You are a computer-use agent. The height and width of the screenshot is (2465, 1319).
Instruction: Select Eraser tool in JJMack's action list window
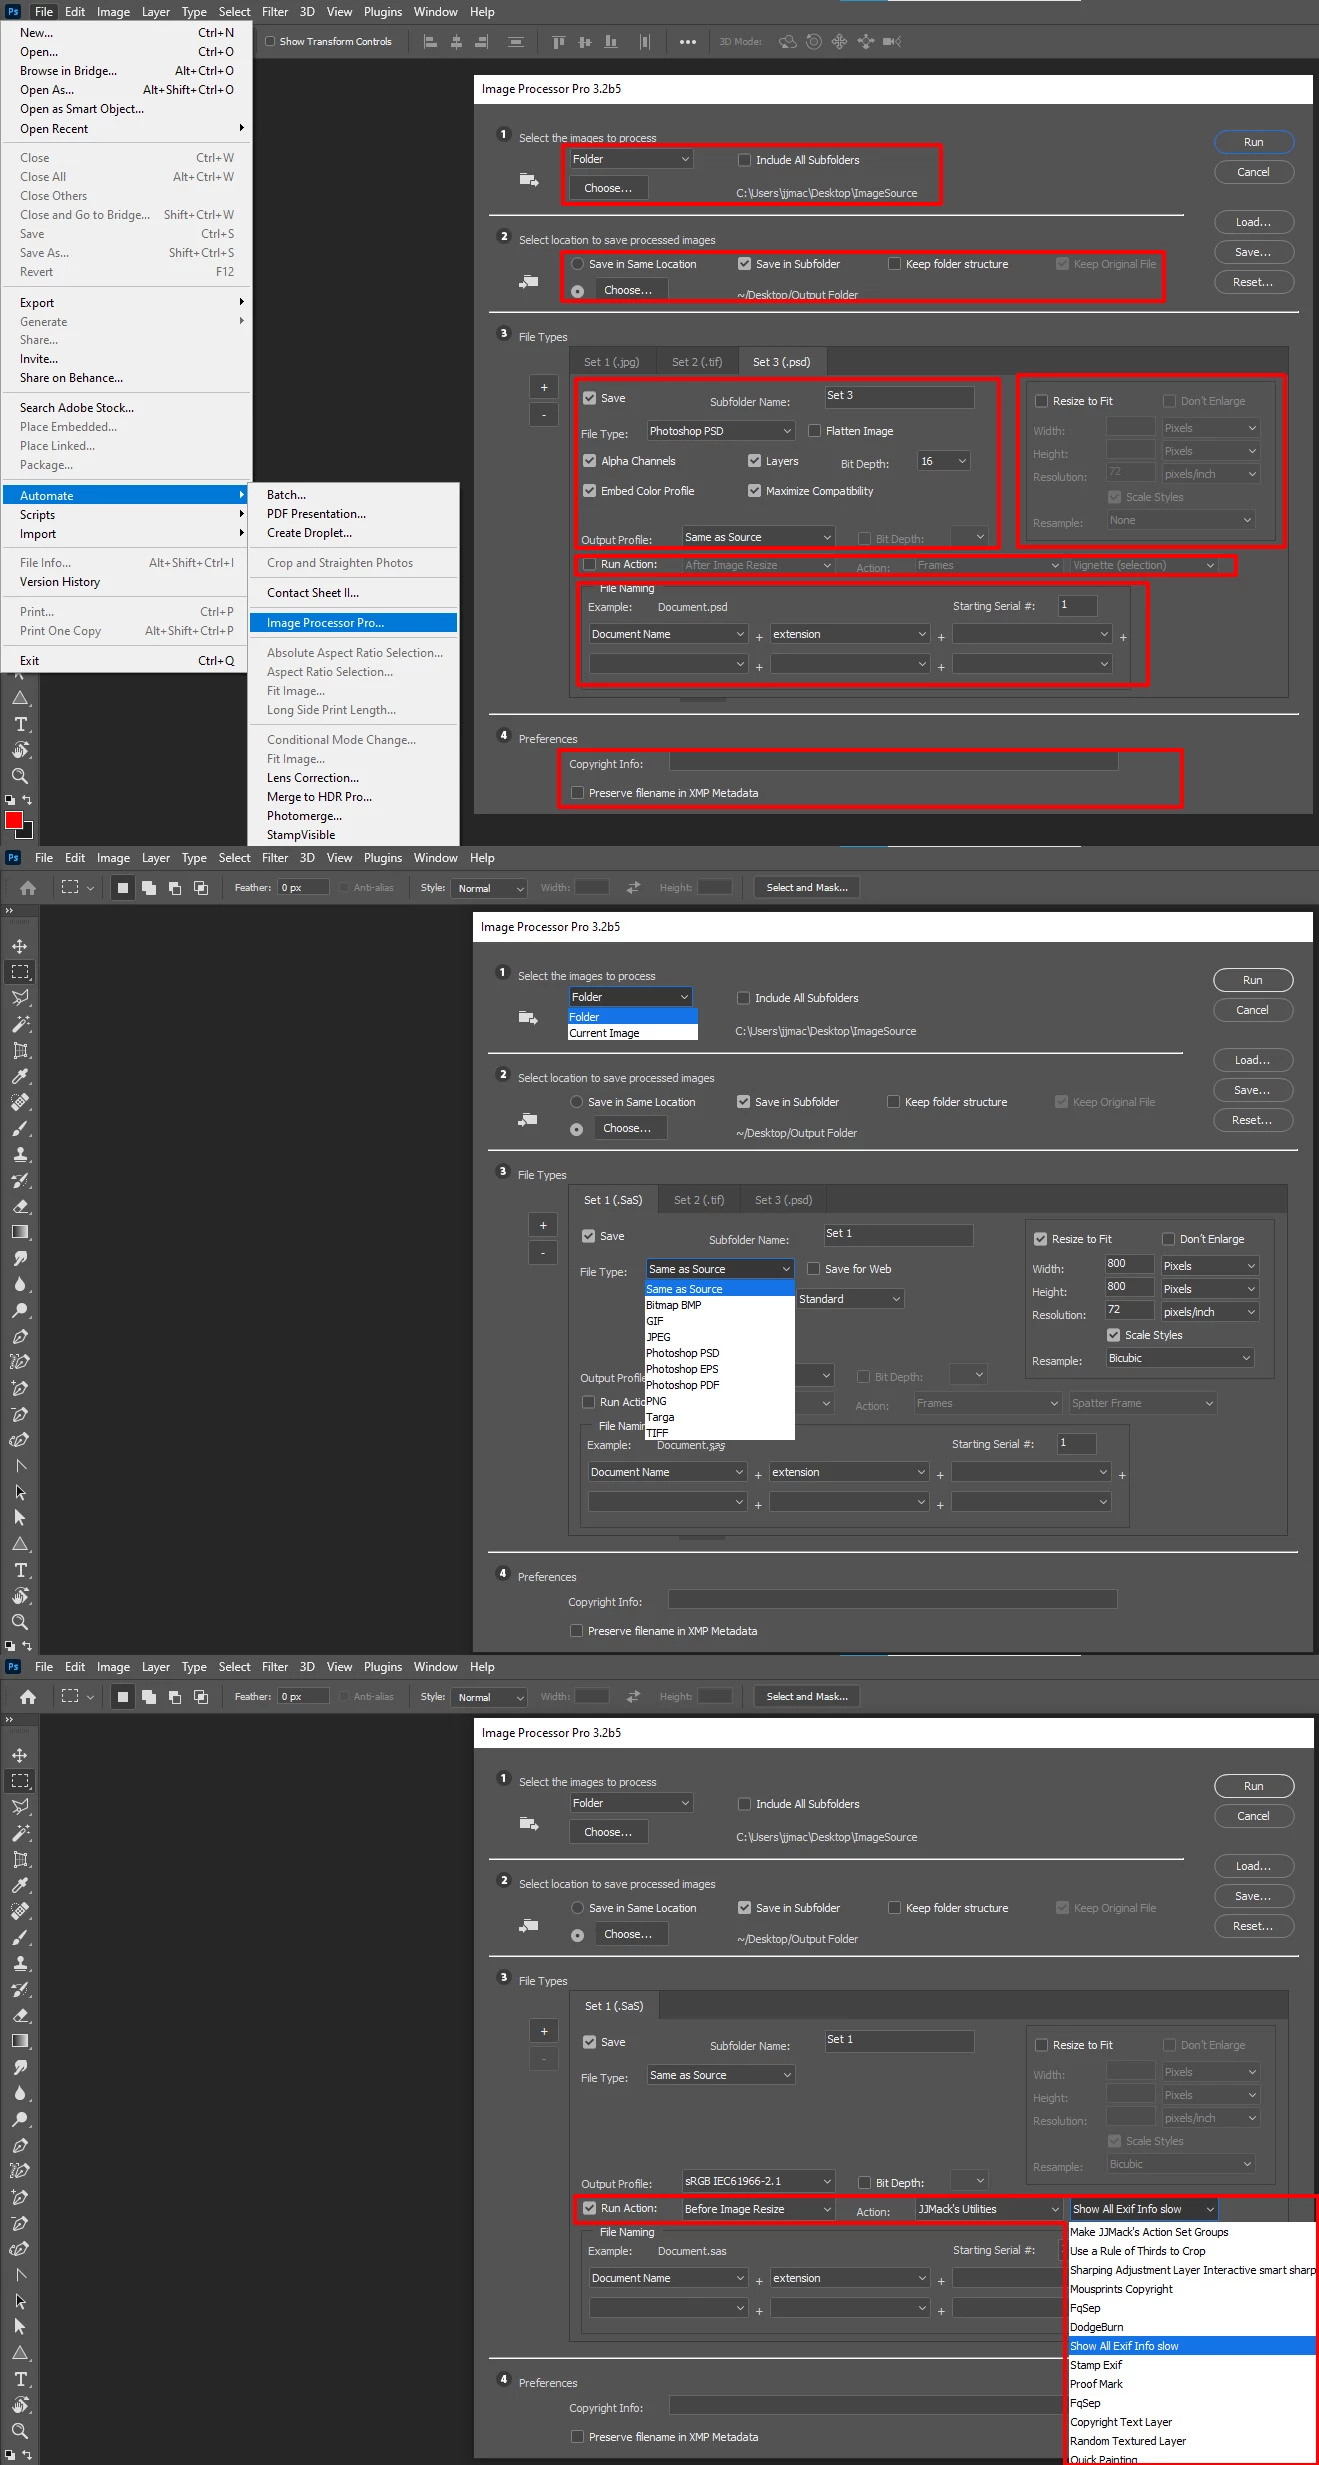(20, 2016)
